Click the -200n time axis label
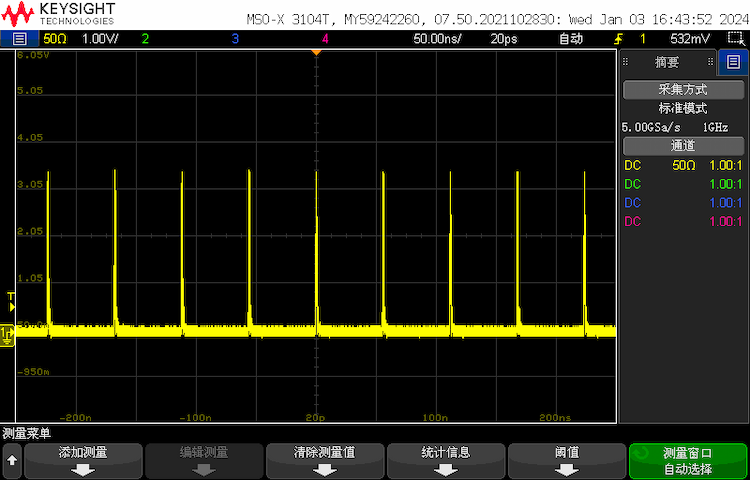 (x=78, y=418)
